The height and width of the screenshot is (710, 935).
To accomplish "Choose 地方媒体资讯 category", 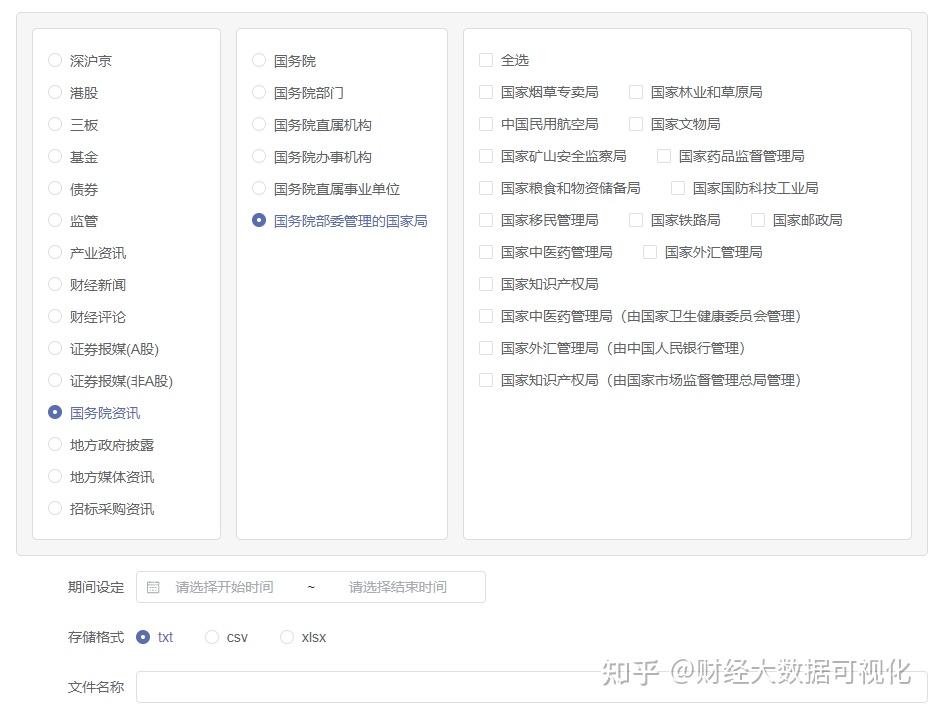I will click(55, 477).
